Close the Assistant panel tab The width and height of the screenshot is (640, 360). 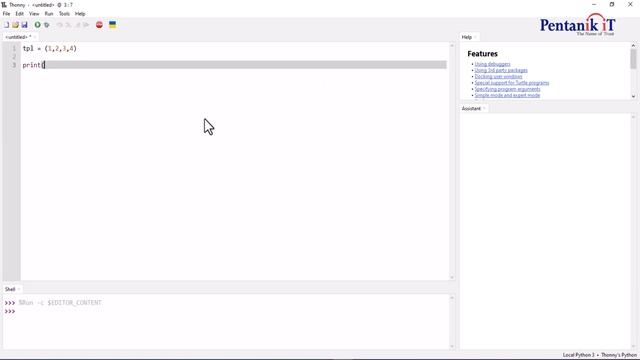(484, 108)
